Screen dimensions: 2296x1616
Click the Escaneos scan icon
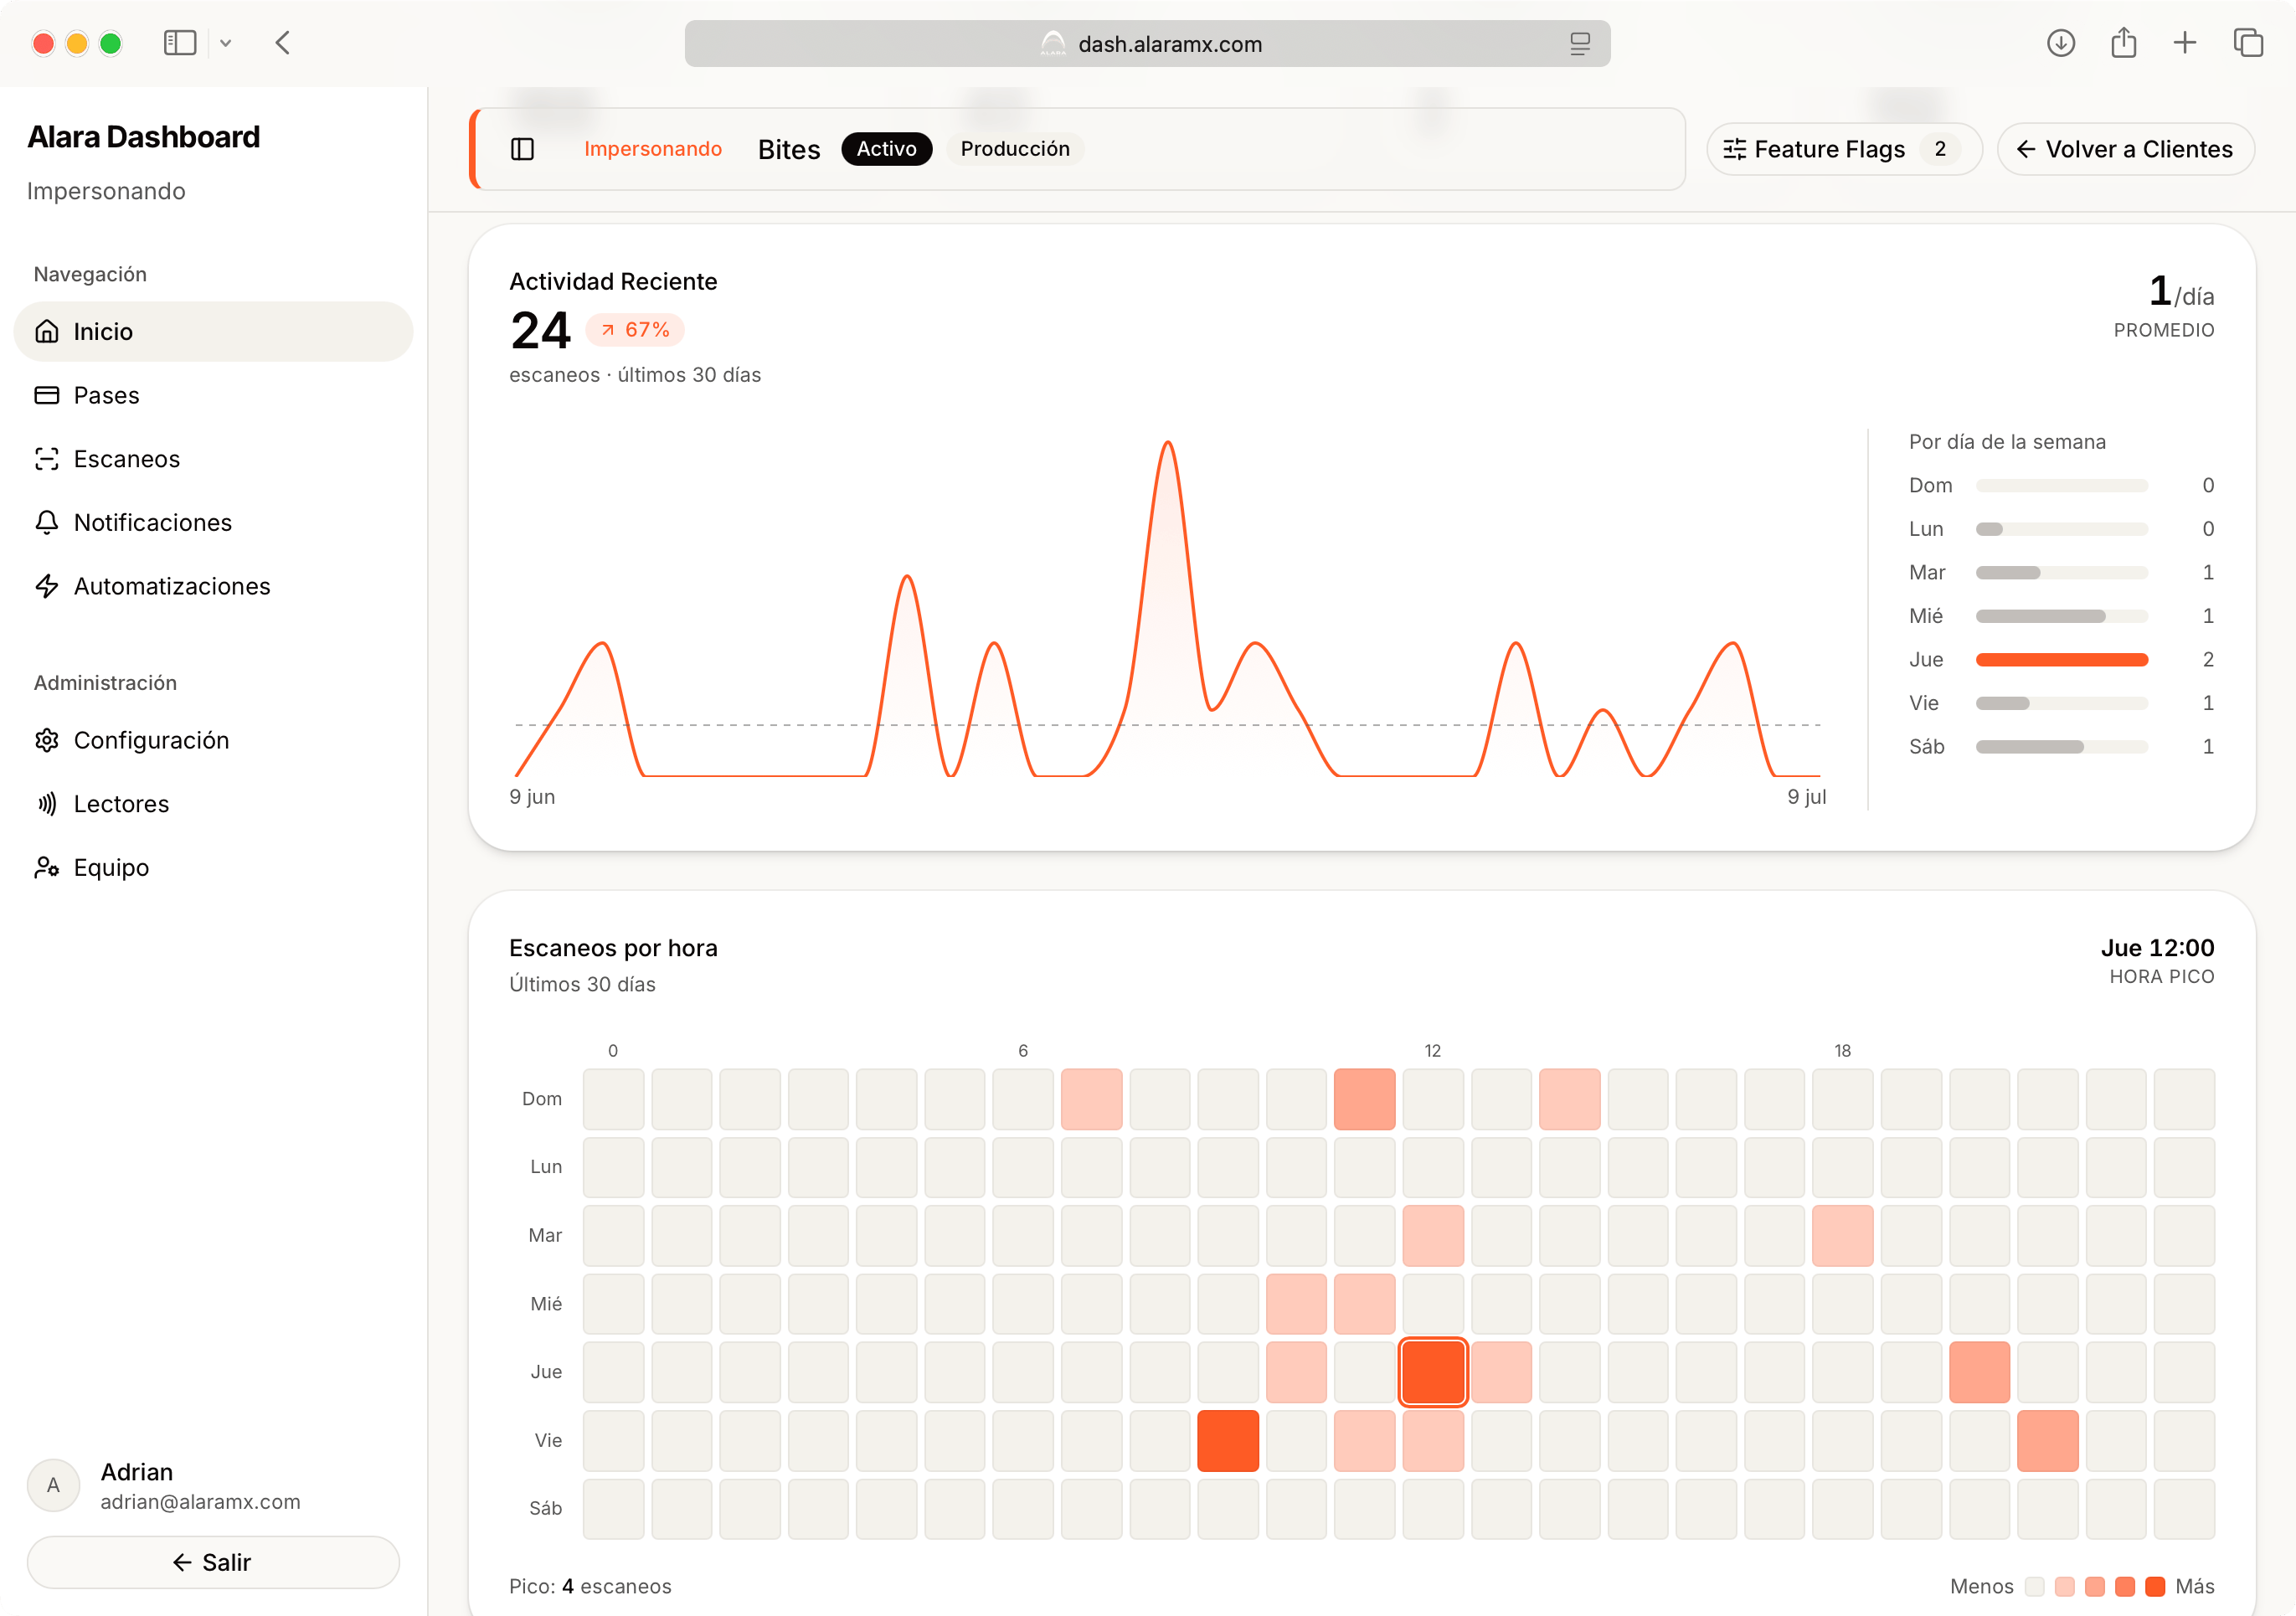coord(47,459)
